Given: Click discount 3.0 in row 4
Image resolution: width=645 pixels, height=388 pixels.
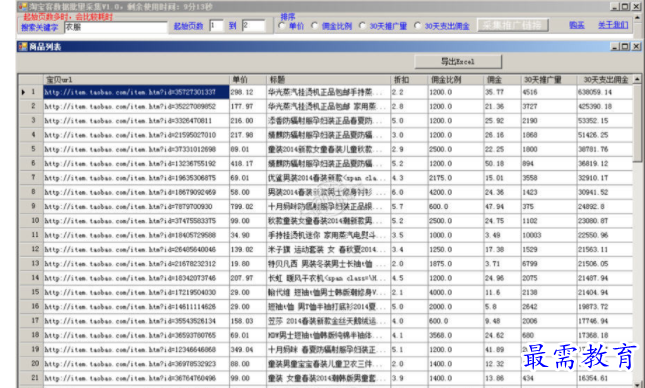Looking at the screenshot, I should (x=409, y=135).
